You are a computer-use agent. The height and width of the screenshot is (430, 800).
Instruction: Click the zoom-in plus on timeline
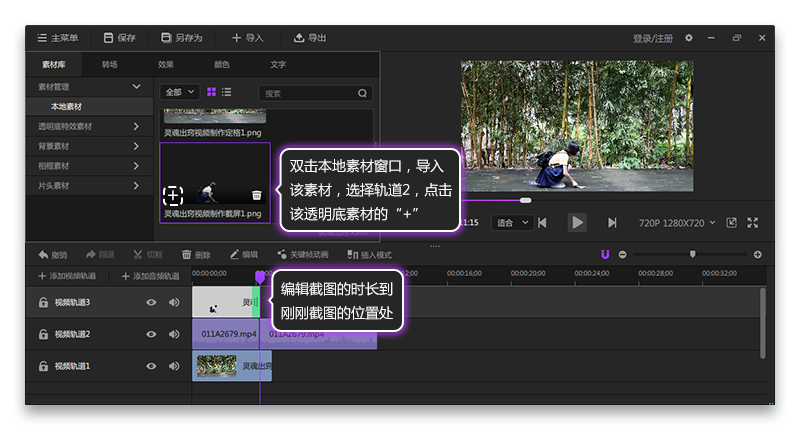click(757, 254)
